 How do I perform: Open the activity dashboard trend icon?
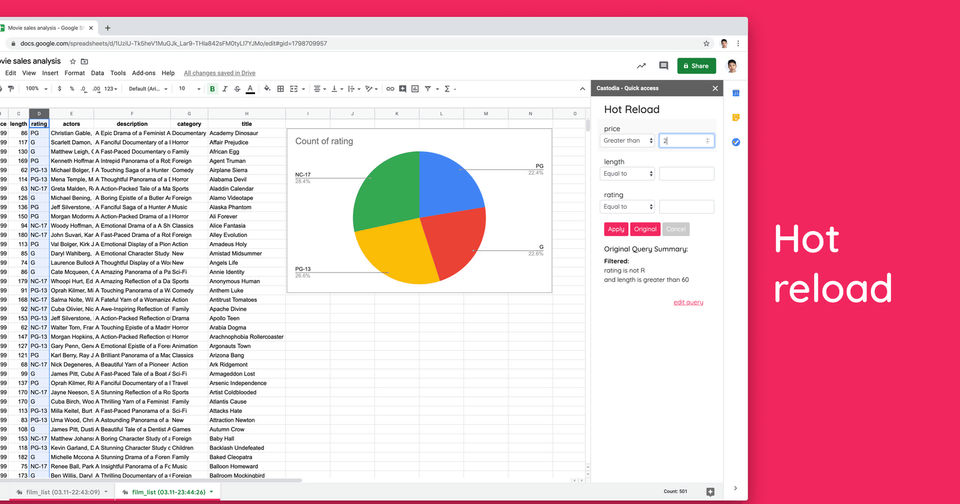pos(641,66)
